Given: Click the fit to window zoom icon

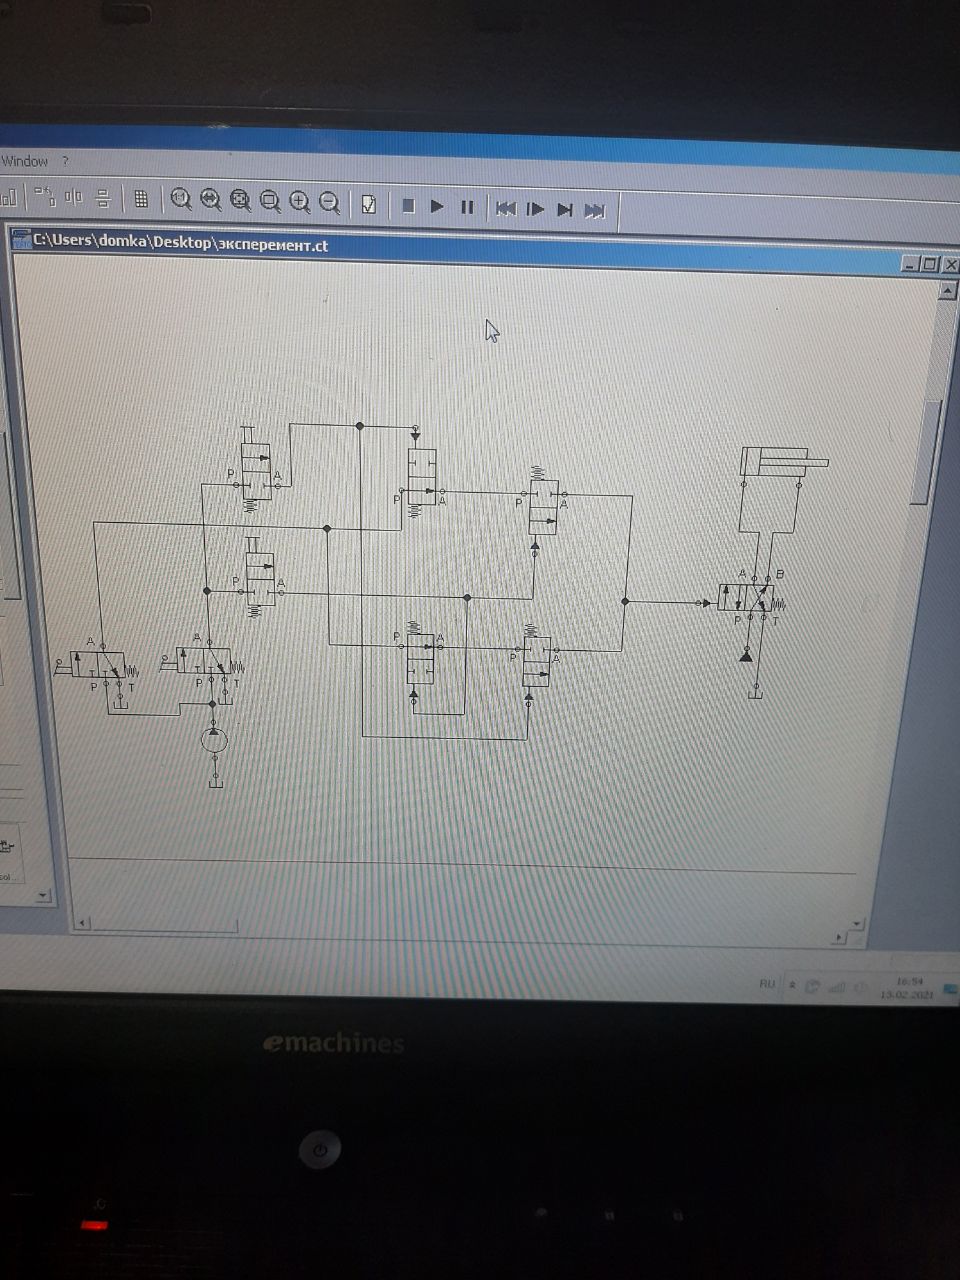Looking at the screenshot, I should (x=240, y=201).
